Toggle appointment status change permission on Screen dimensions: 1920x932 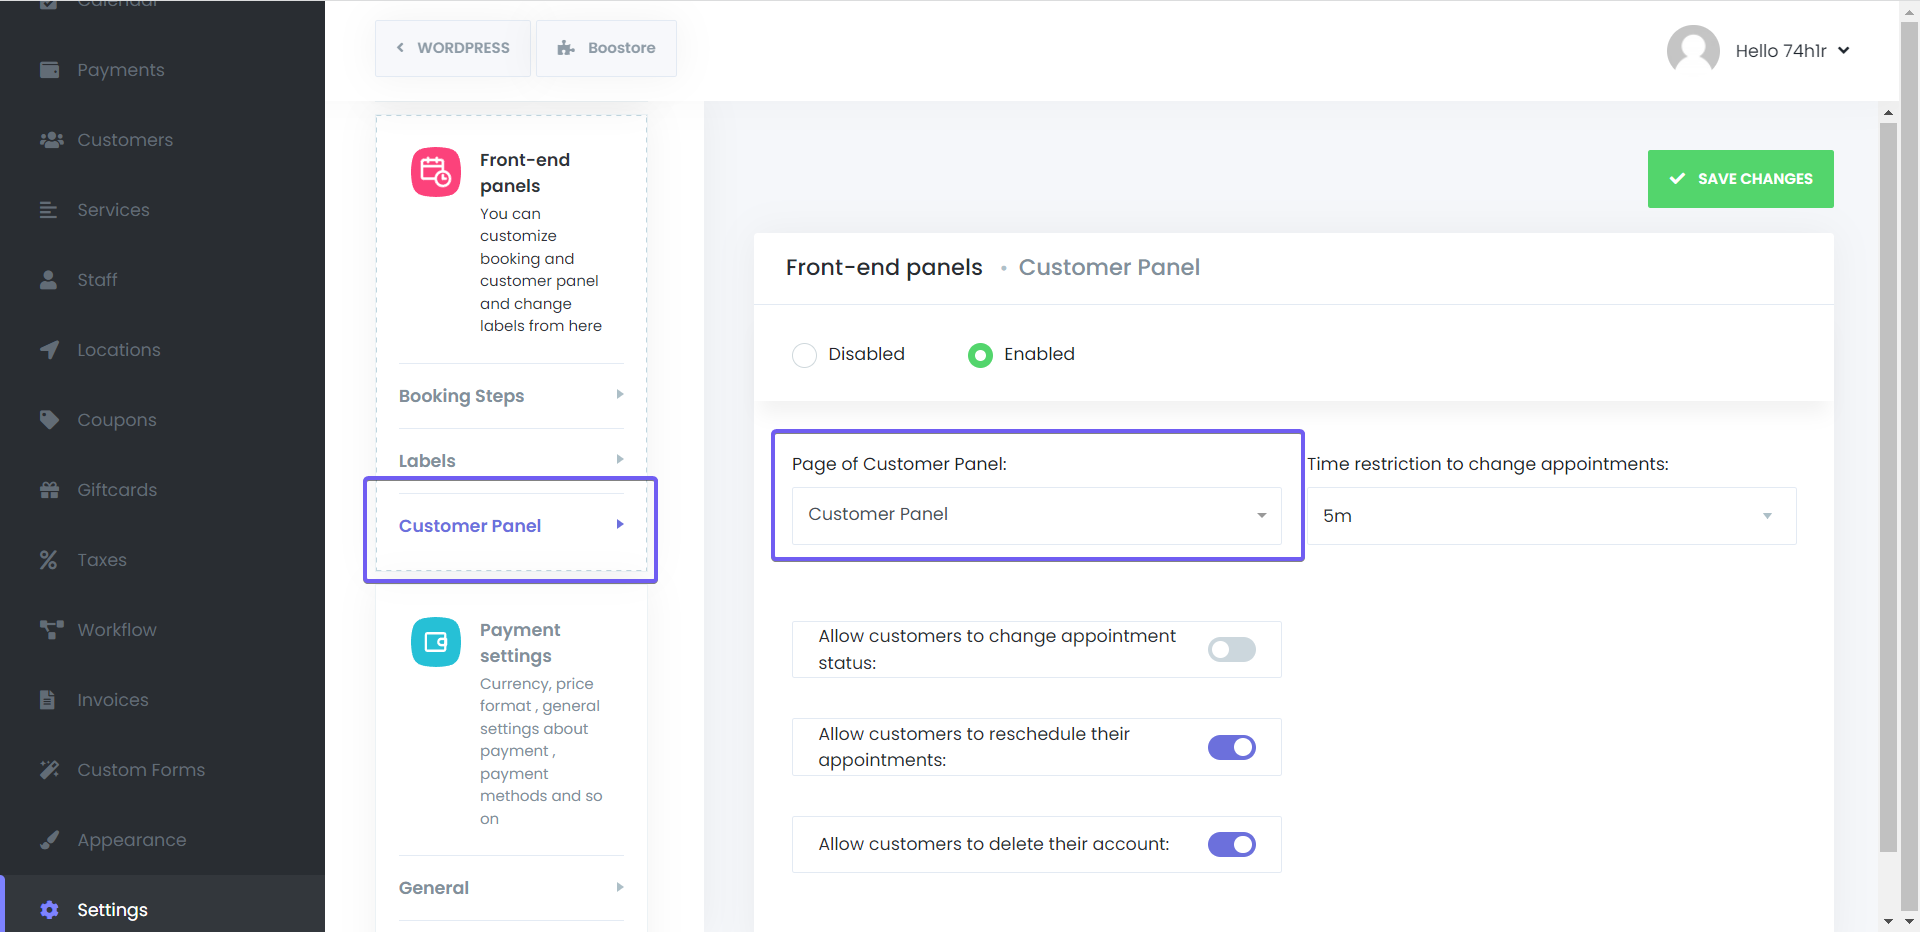pyautogui.click(x=1231, y=649)
